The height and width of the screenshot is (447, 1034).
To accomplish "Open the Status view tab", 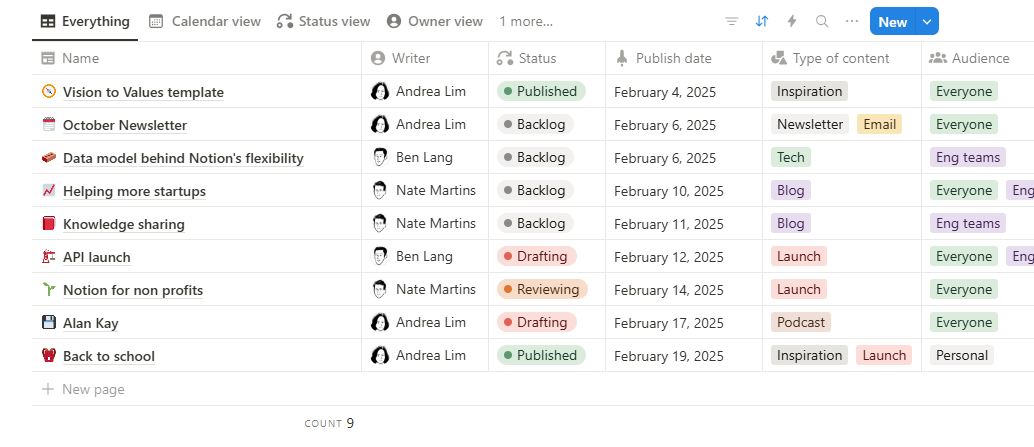I will (x=323, y=21).
